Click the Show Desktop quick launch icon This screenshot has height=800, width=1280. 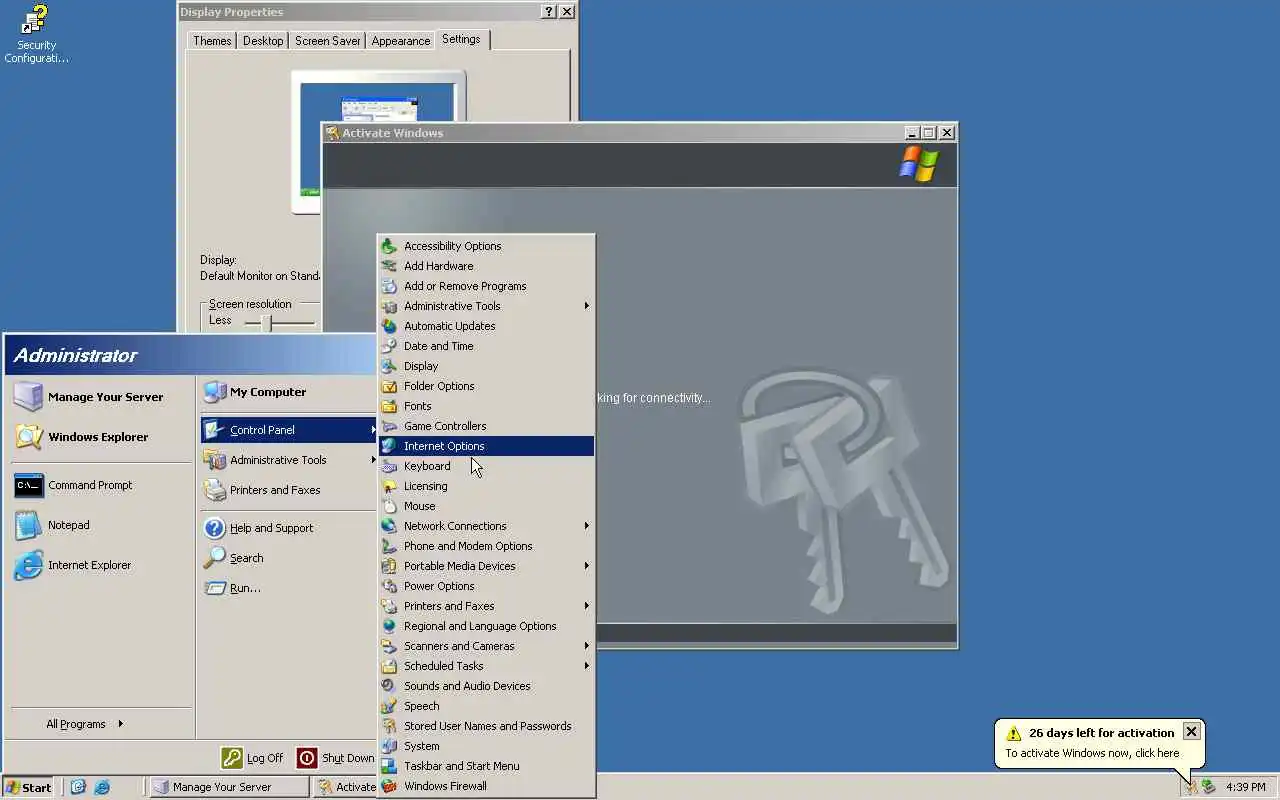[x=78, y=787]
